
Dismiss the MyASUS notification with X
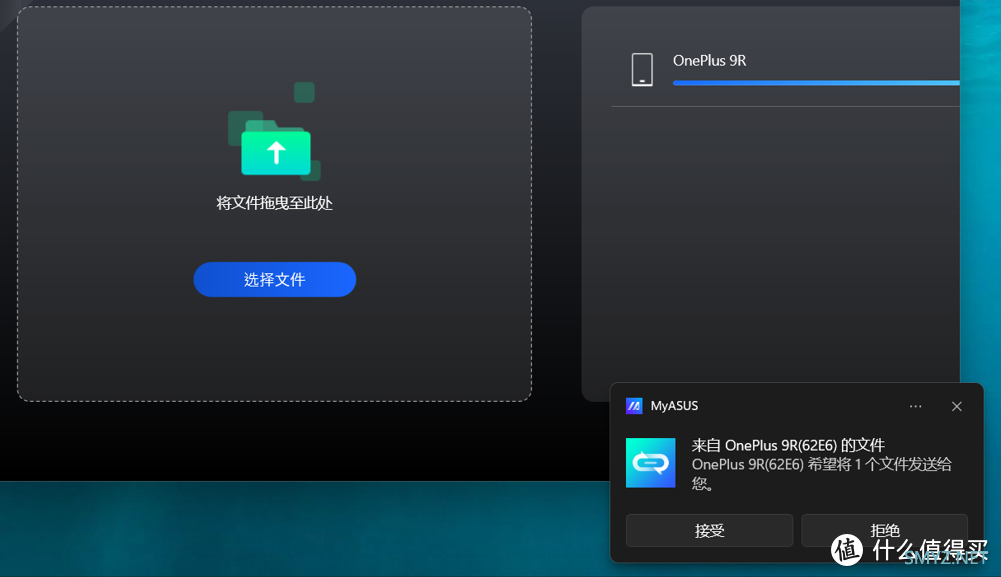click(x=956, y=407)
